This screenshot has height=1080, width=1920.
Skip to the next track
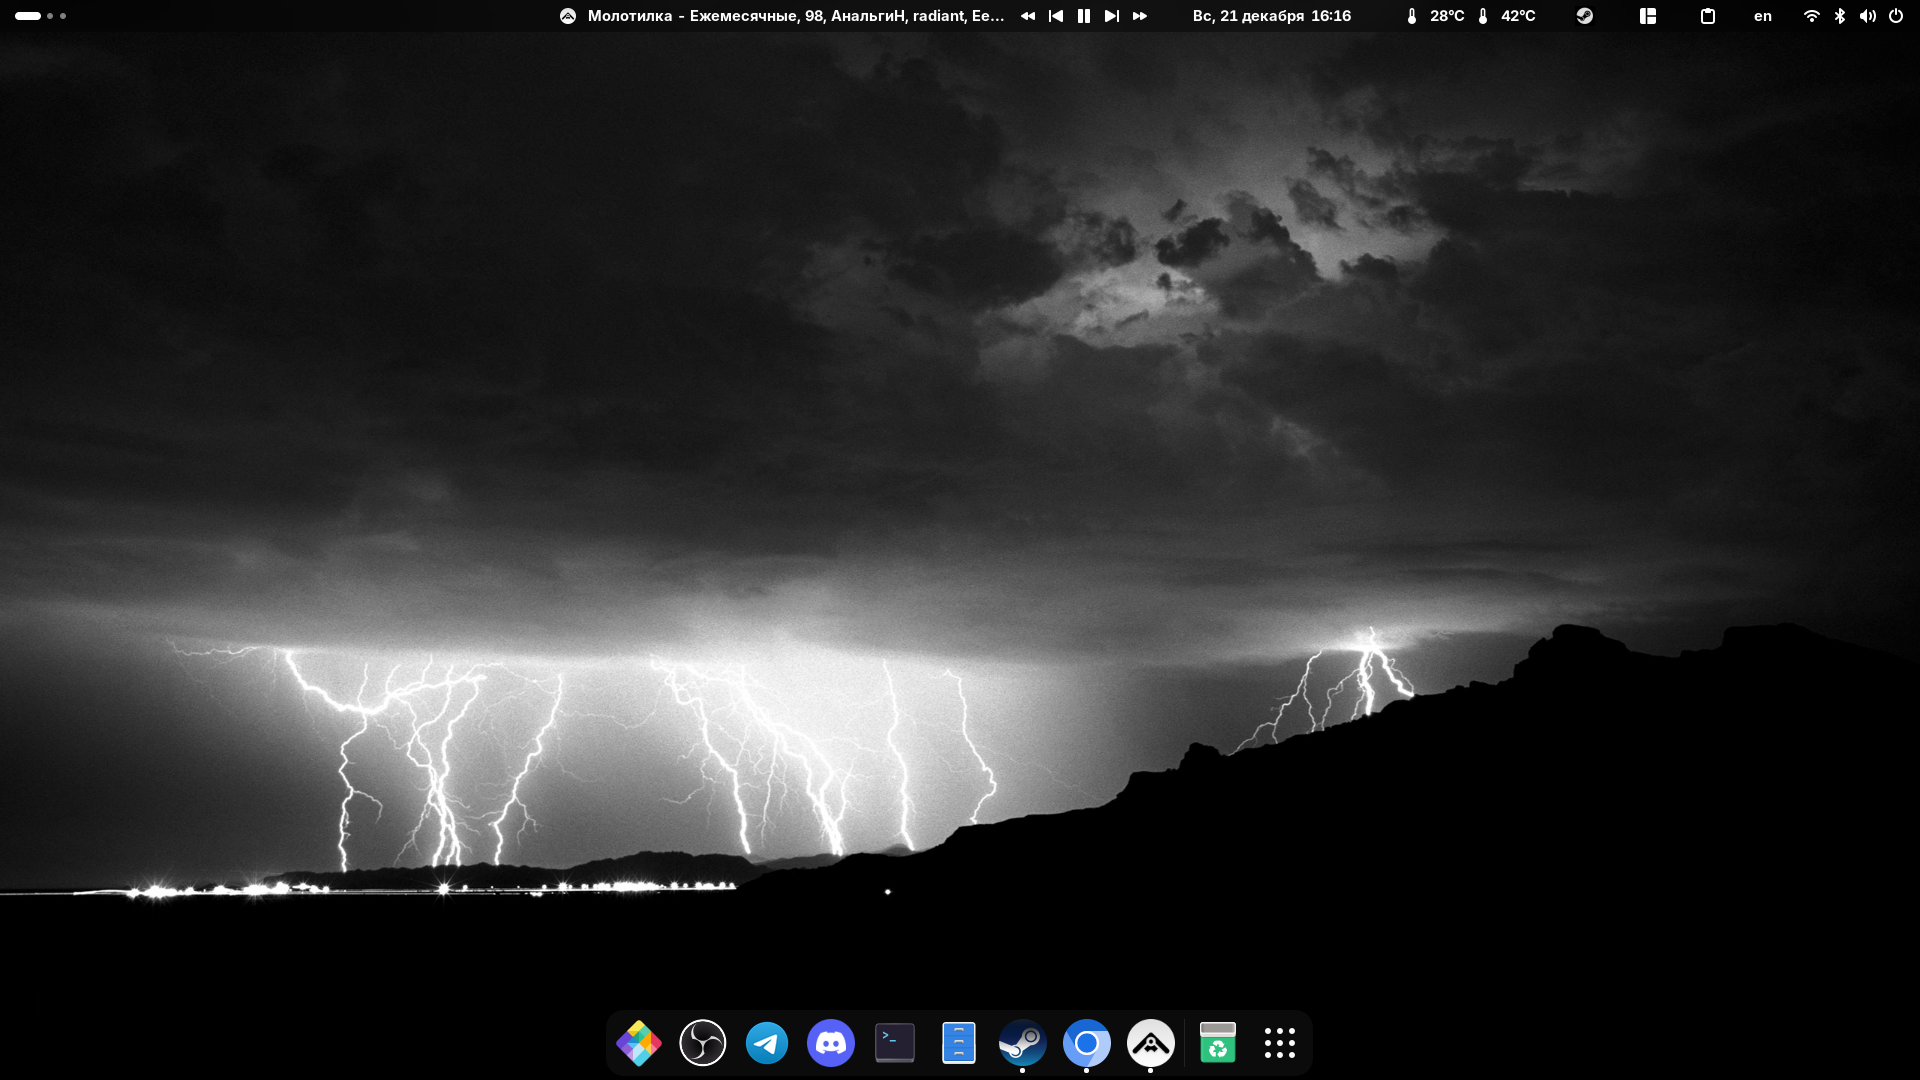click(1111, 16)
